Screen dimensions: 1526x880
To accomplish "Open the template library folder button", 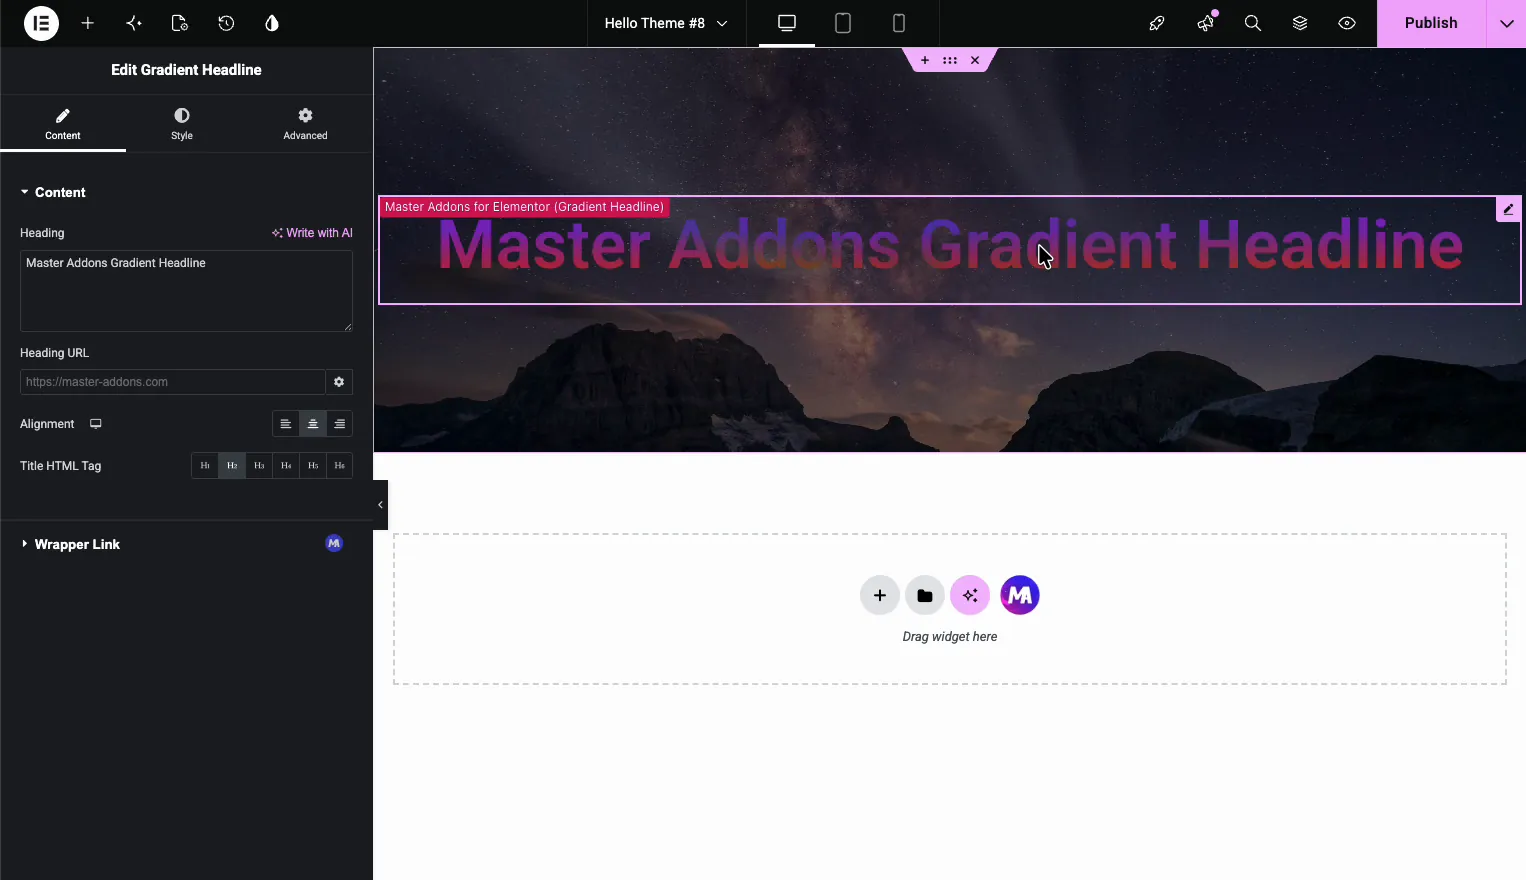I will 925,596.
